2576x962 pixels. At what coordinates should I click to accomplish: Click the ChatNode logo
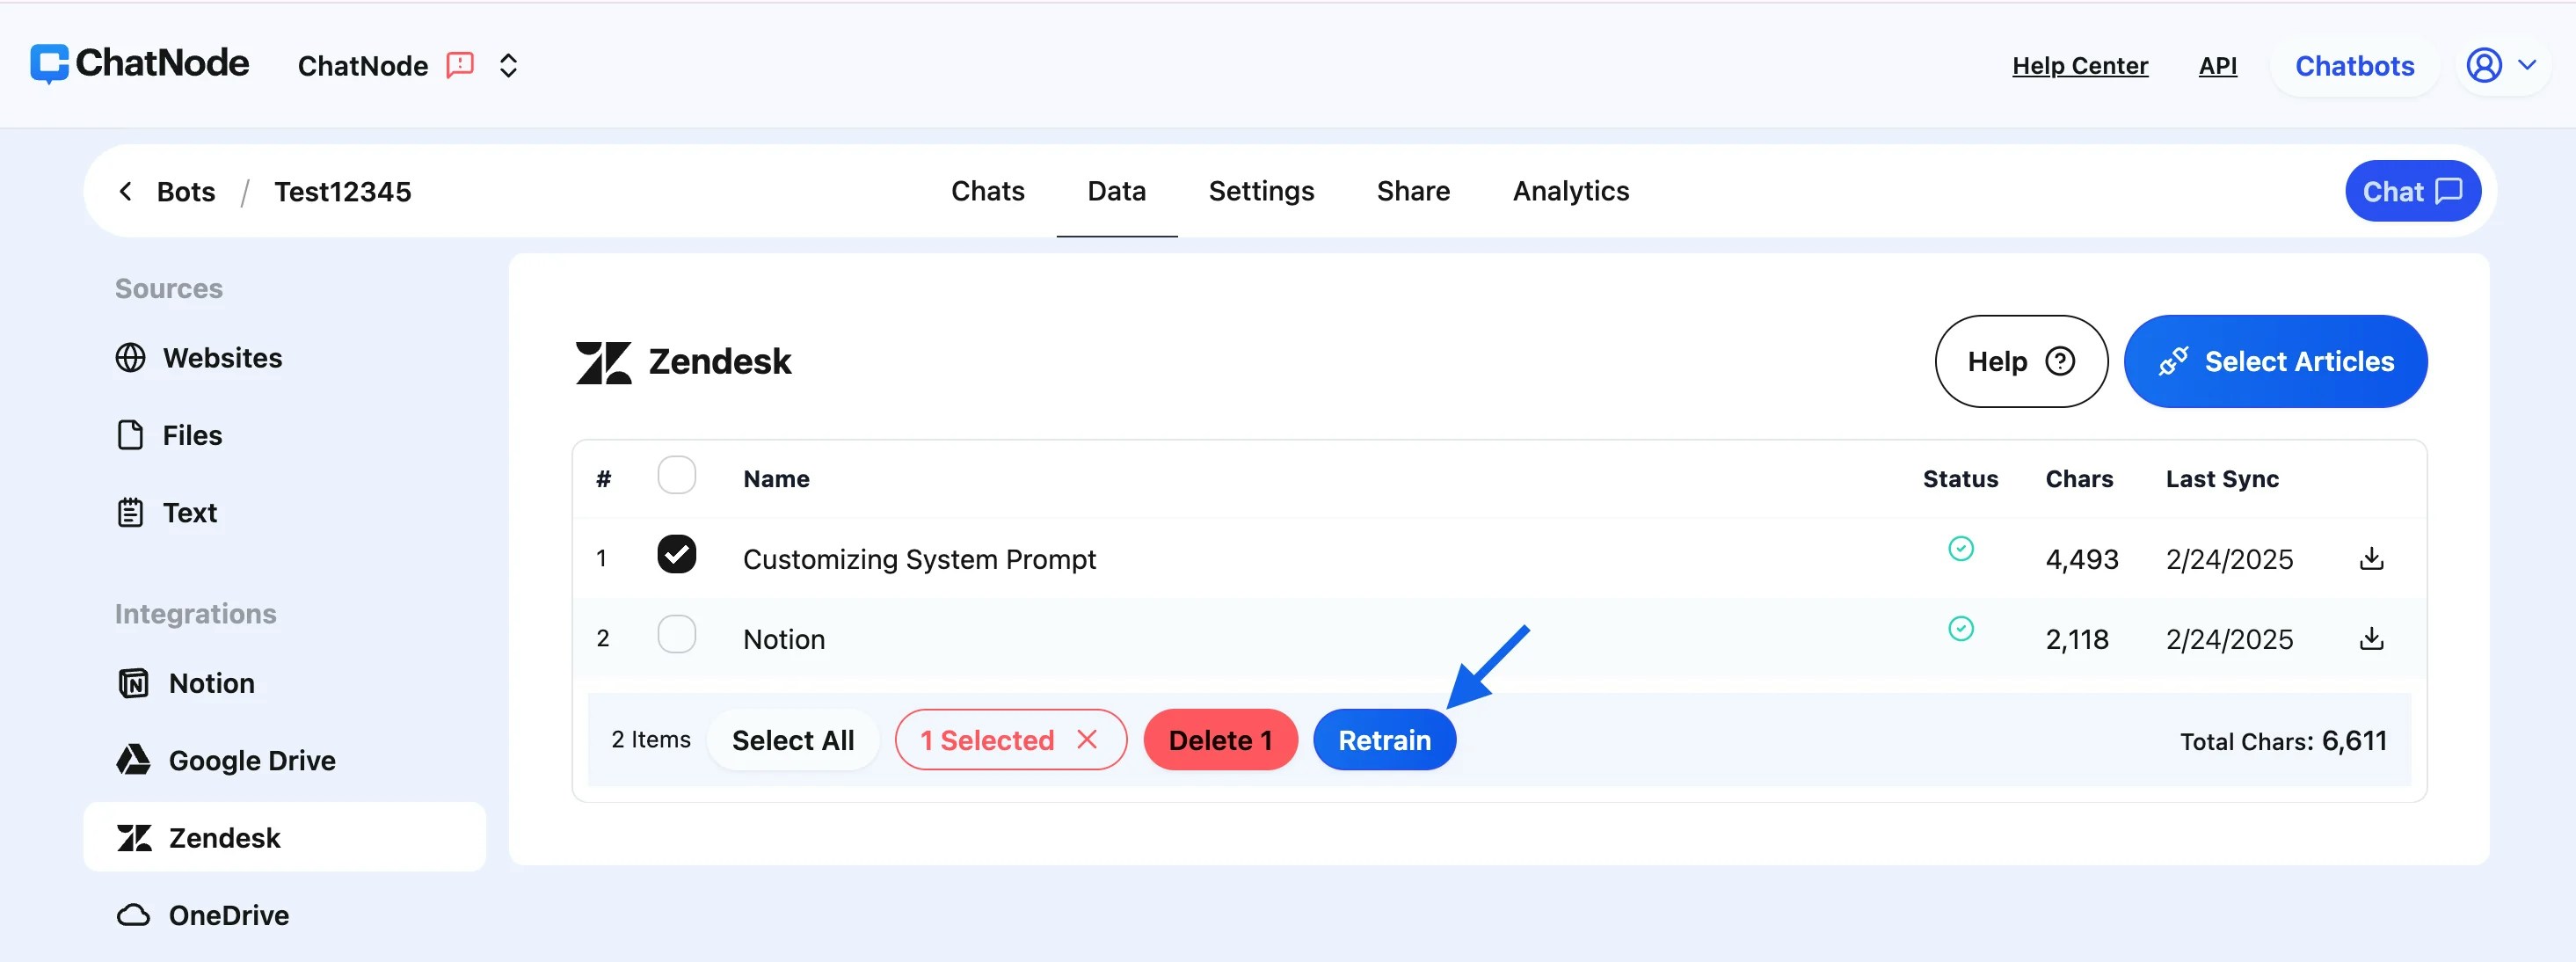139,63
